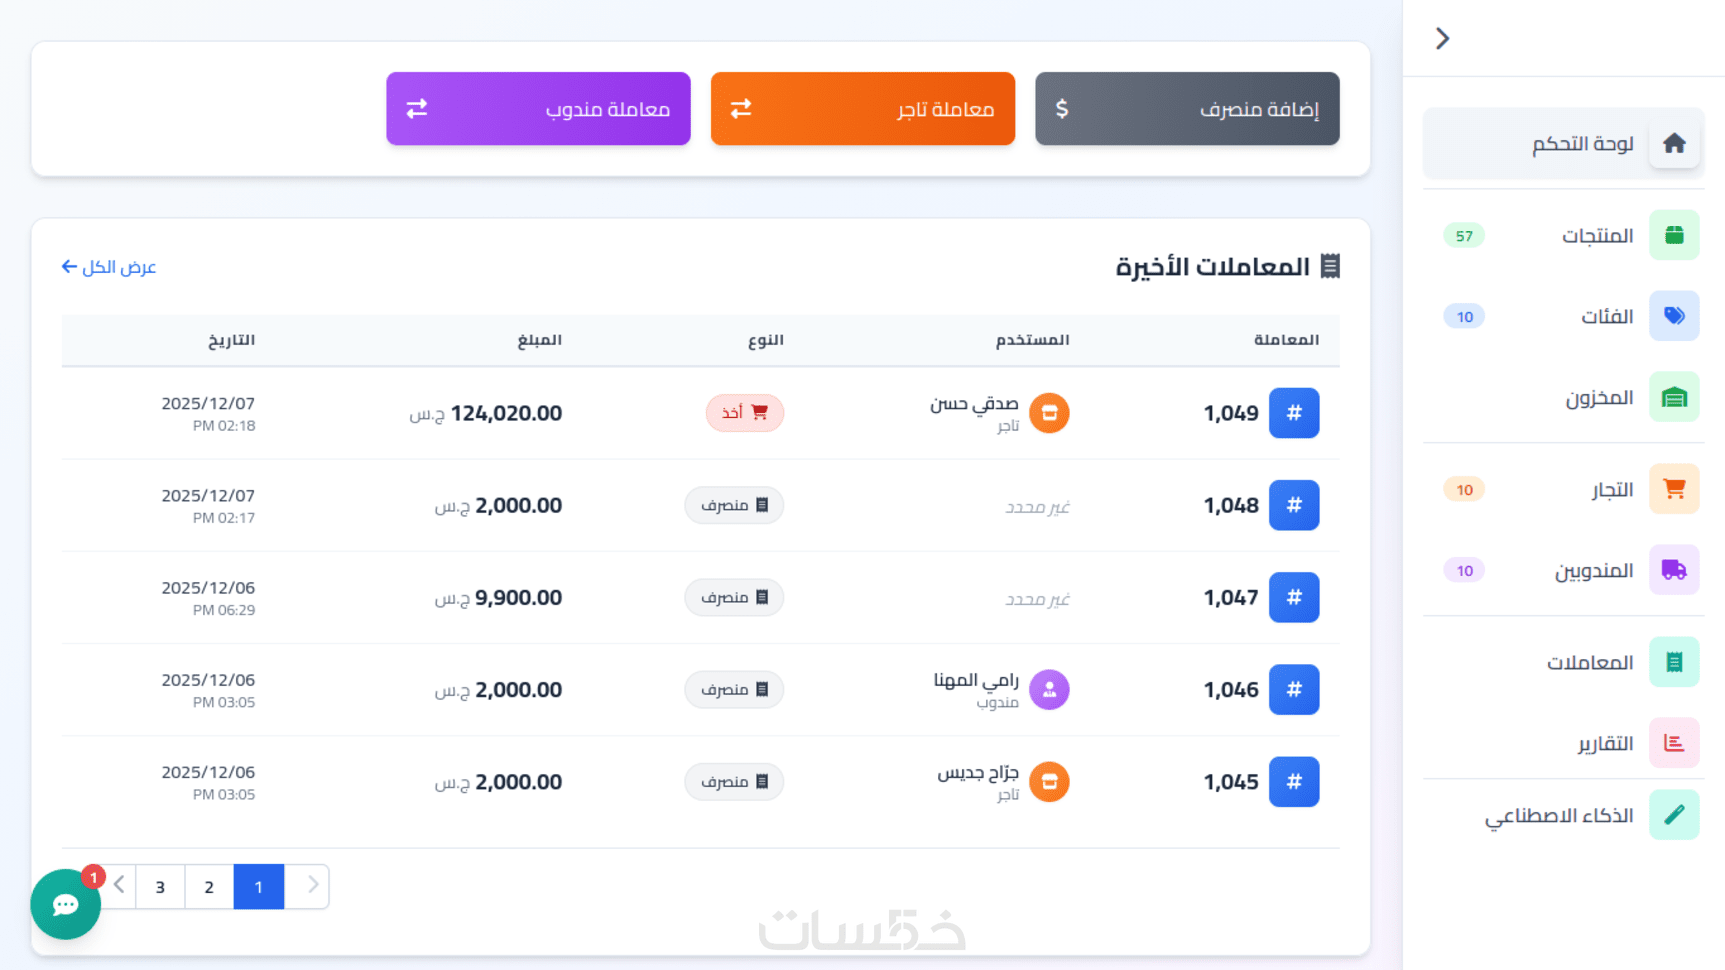The image size is (1725, 970).
Task: Collapse the sidebar using the top chevron
Action: coord(1442,38)
